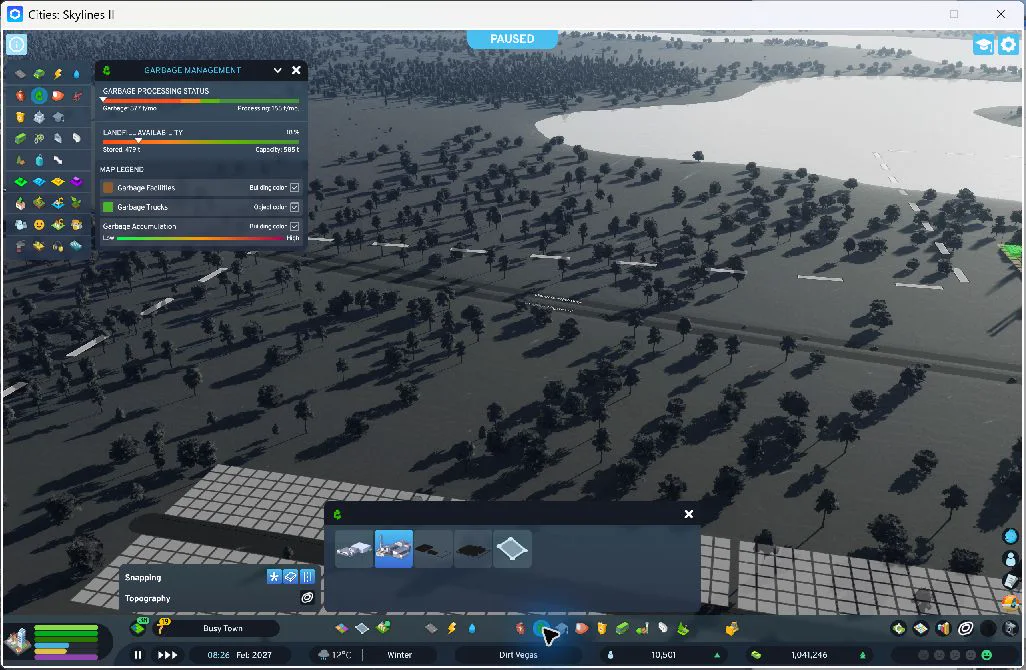Click the PAUSED banner at top
The width and height of the screenshot is (1026, 670).
pyautogui.click(x=512, y=39)
